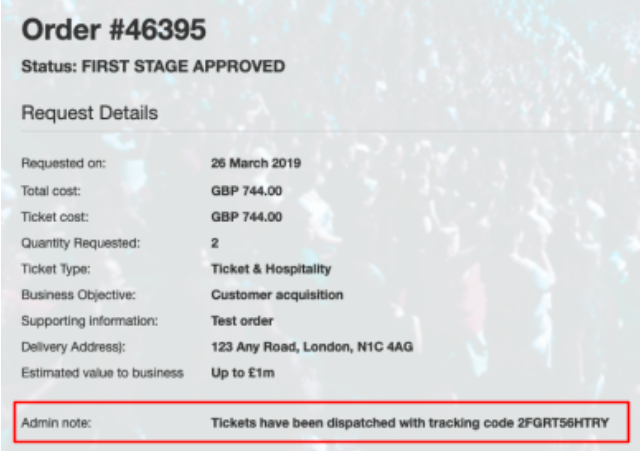Screen dimensions: 640x451
Task: Click the Request Details section header
Action: pyautogui.click(x=89, y=113)
